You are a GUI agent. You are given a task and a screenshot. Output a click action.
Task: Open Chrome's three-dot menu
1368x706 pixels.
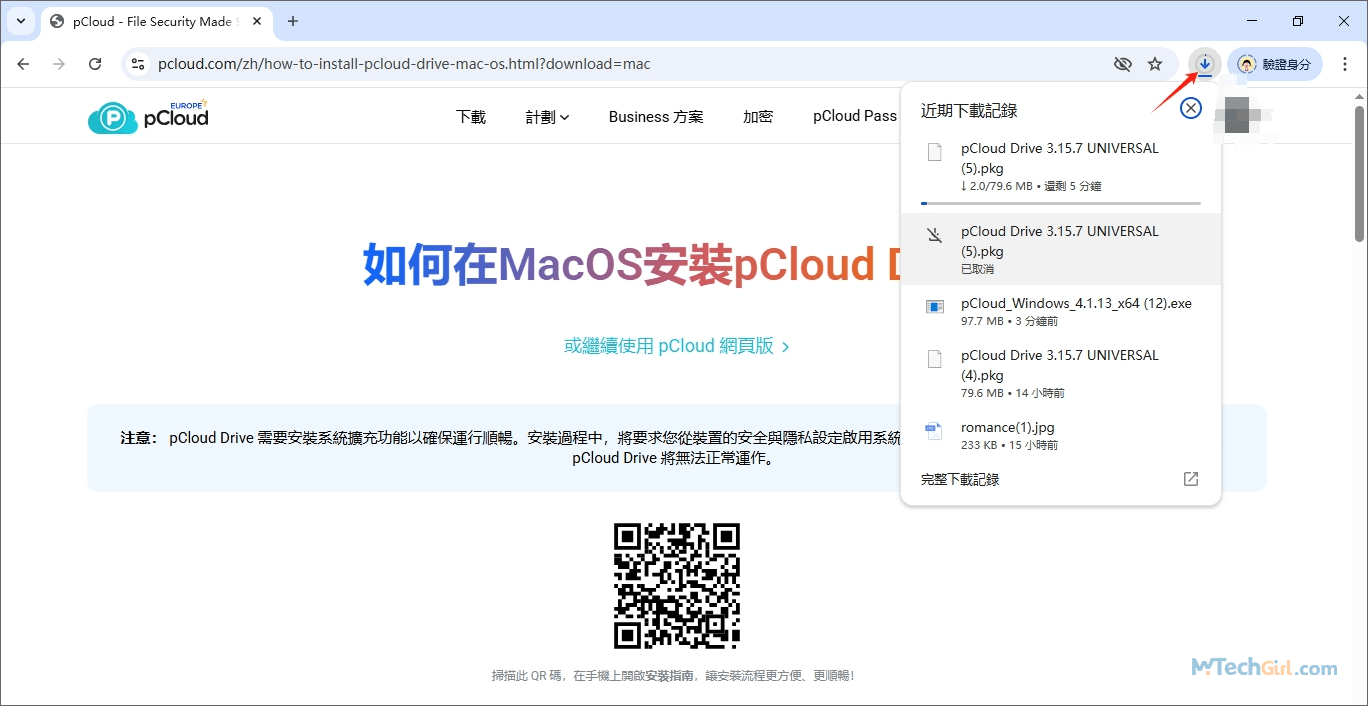[x=1345, y=64]
